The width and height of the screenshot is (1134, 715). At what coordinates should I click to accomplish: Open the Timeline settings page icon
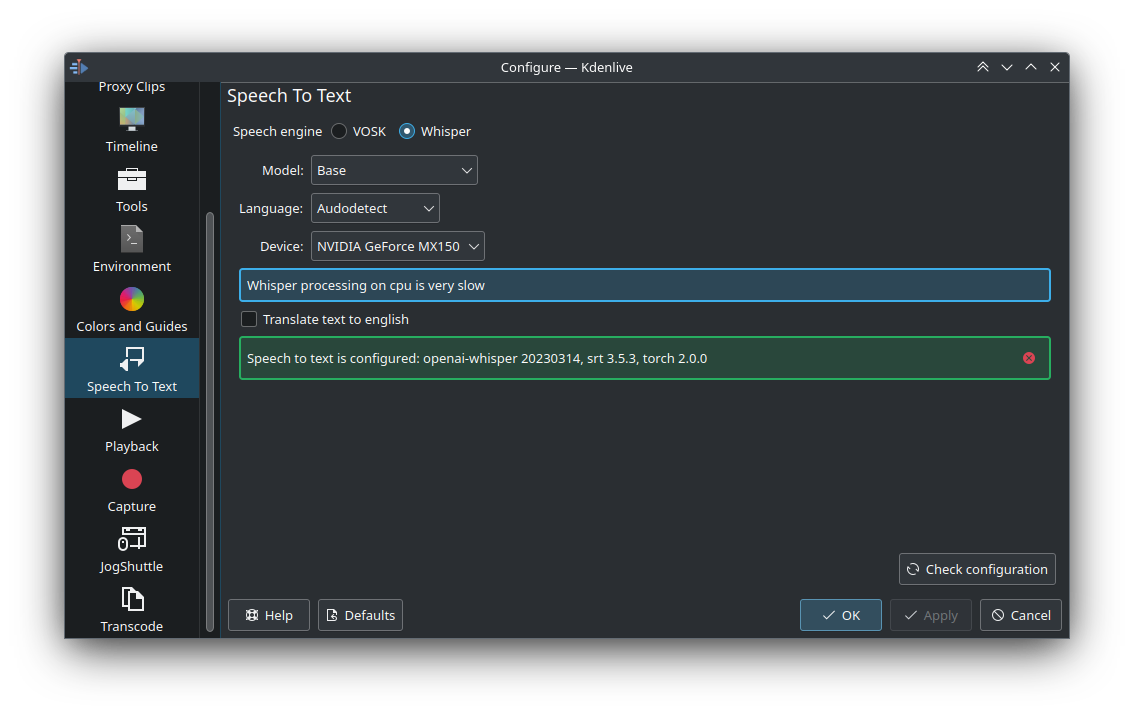click(x=132, y=119)
